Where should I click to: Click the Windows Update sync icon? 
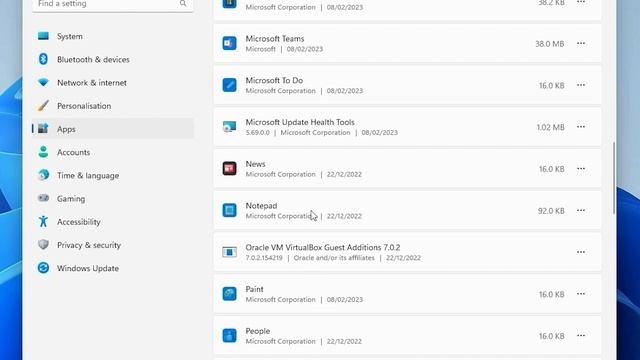(43, 268)
